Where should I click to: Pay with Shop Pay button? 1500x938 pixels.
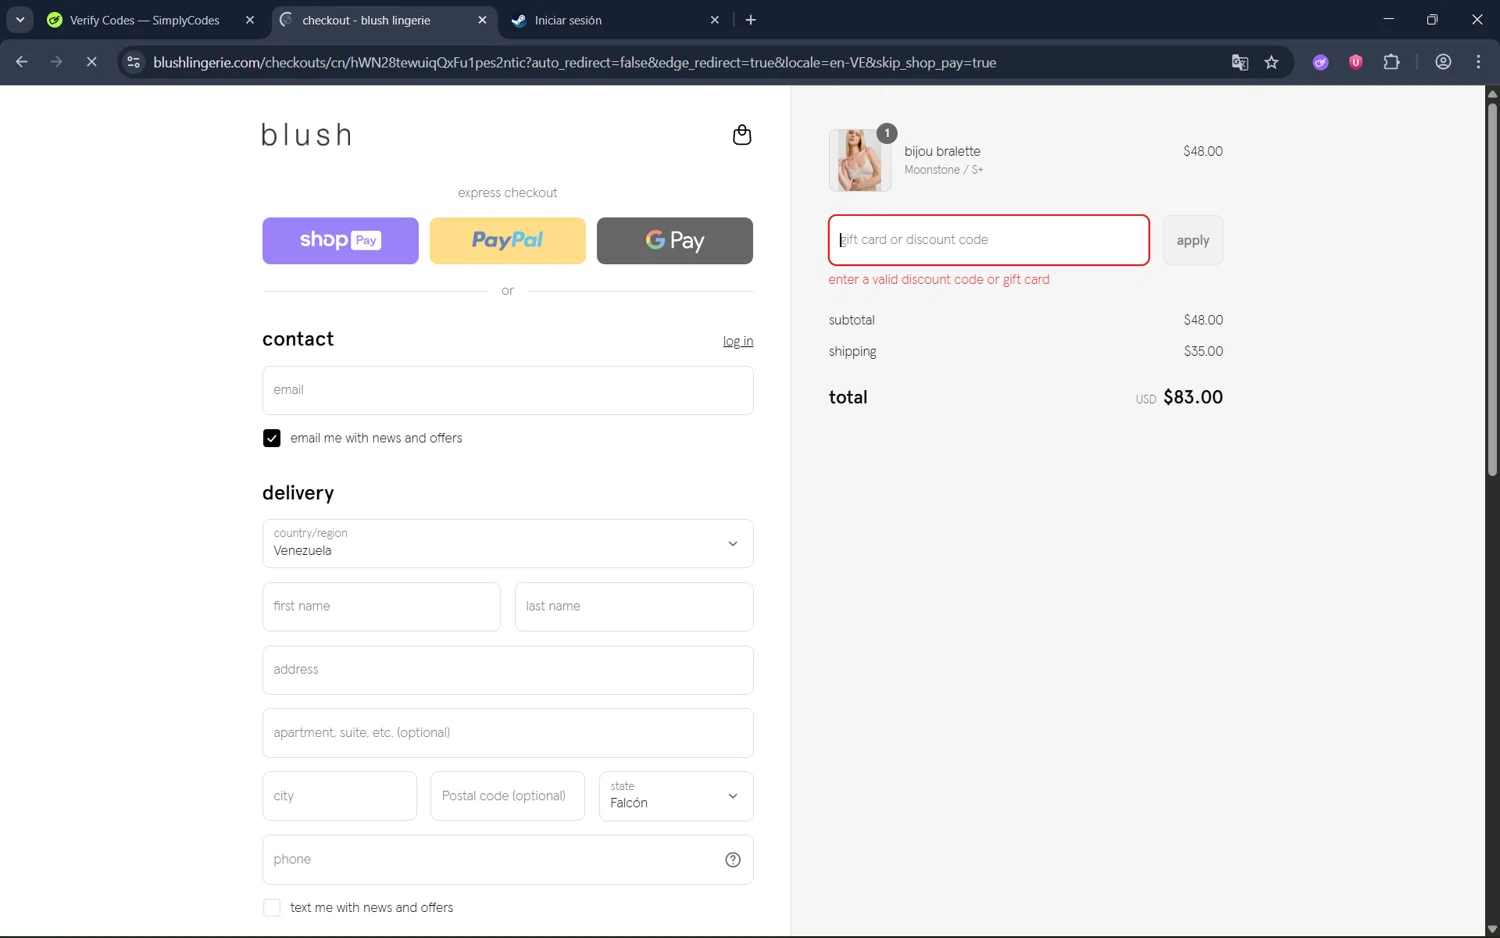click(340, 241)
